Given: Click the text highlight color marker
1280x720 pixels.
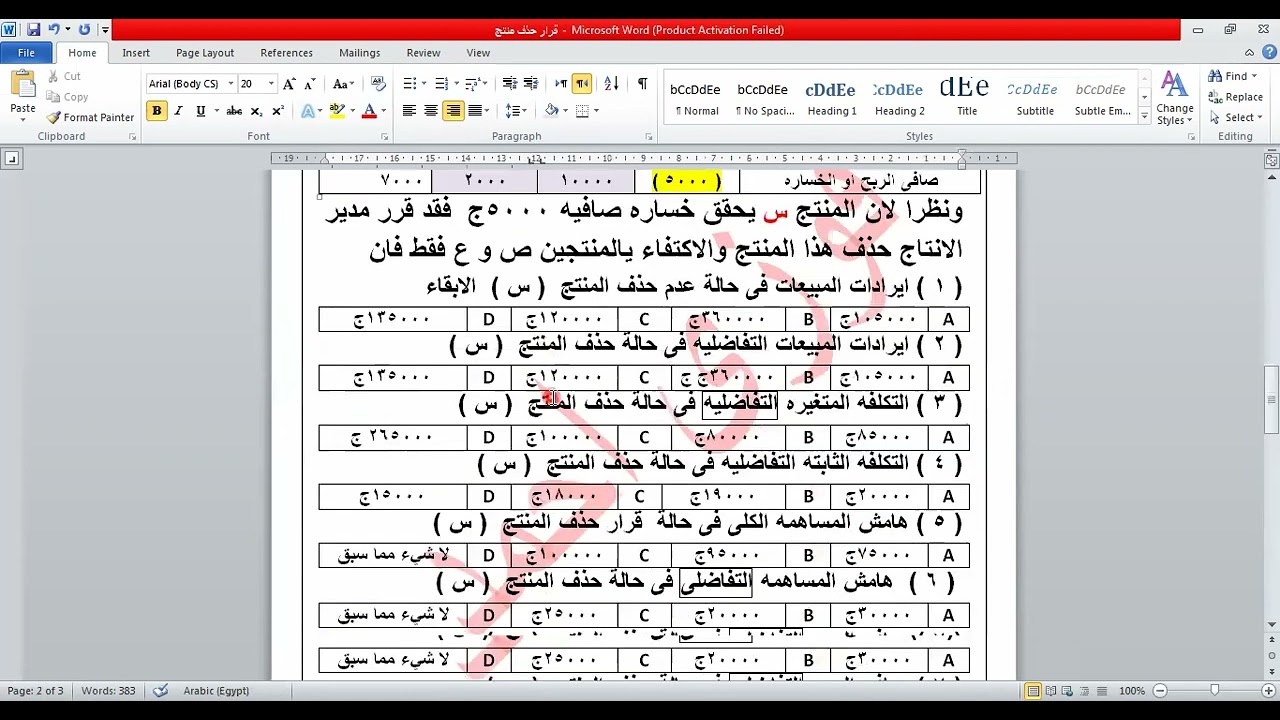Looking at the screenshot, I should pos(336,111).
